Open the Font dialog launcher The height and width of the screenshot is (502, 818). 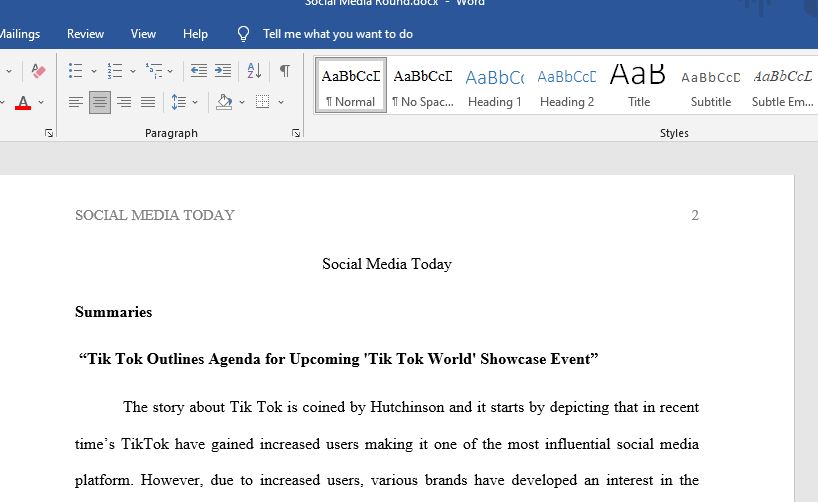tap(49, 133)
